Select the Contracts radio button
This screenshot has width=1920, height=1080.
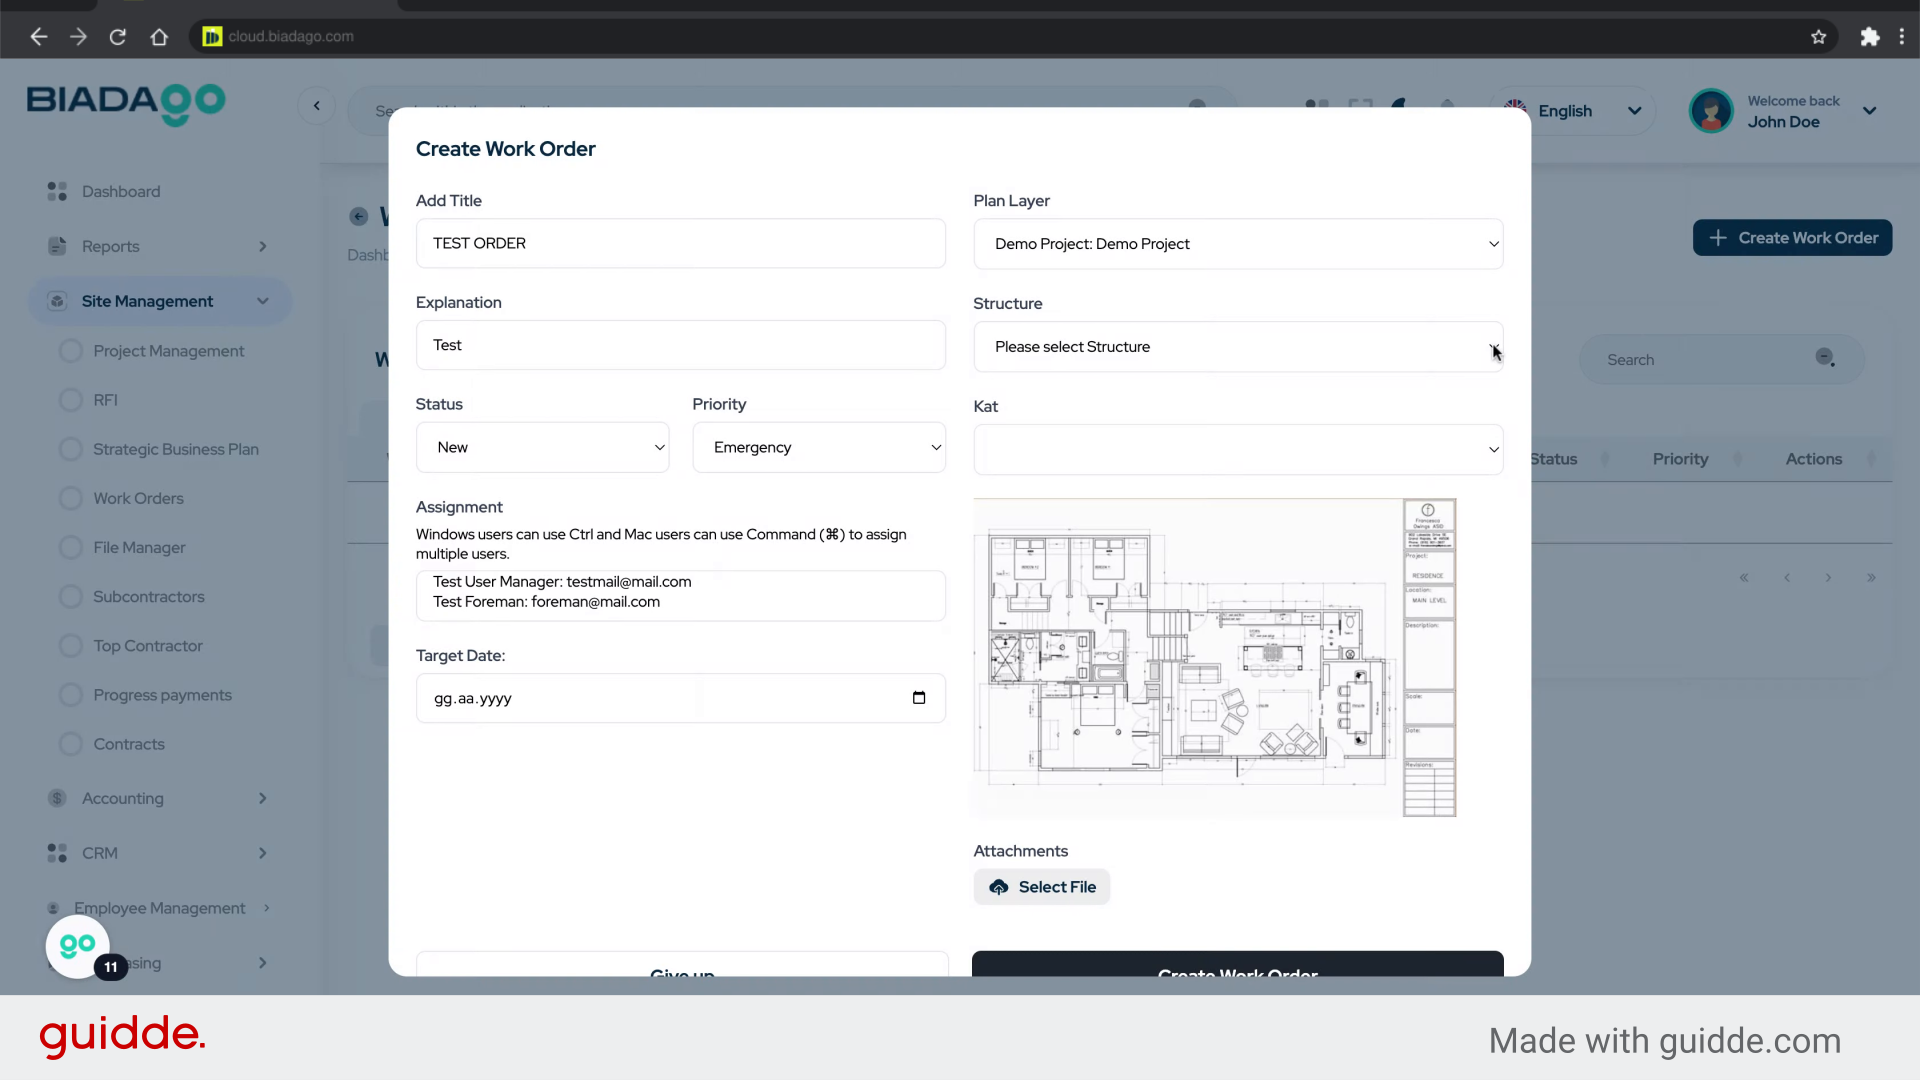point(70,743)
